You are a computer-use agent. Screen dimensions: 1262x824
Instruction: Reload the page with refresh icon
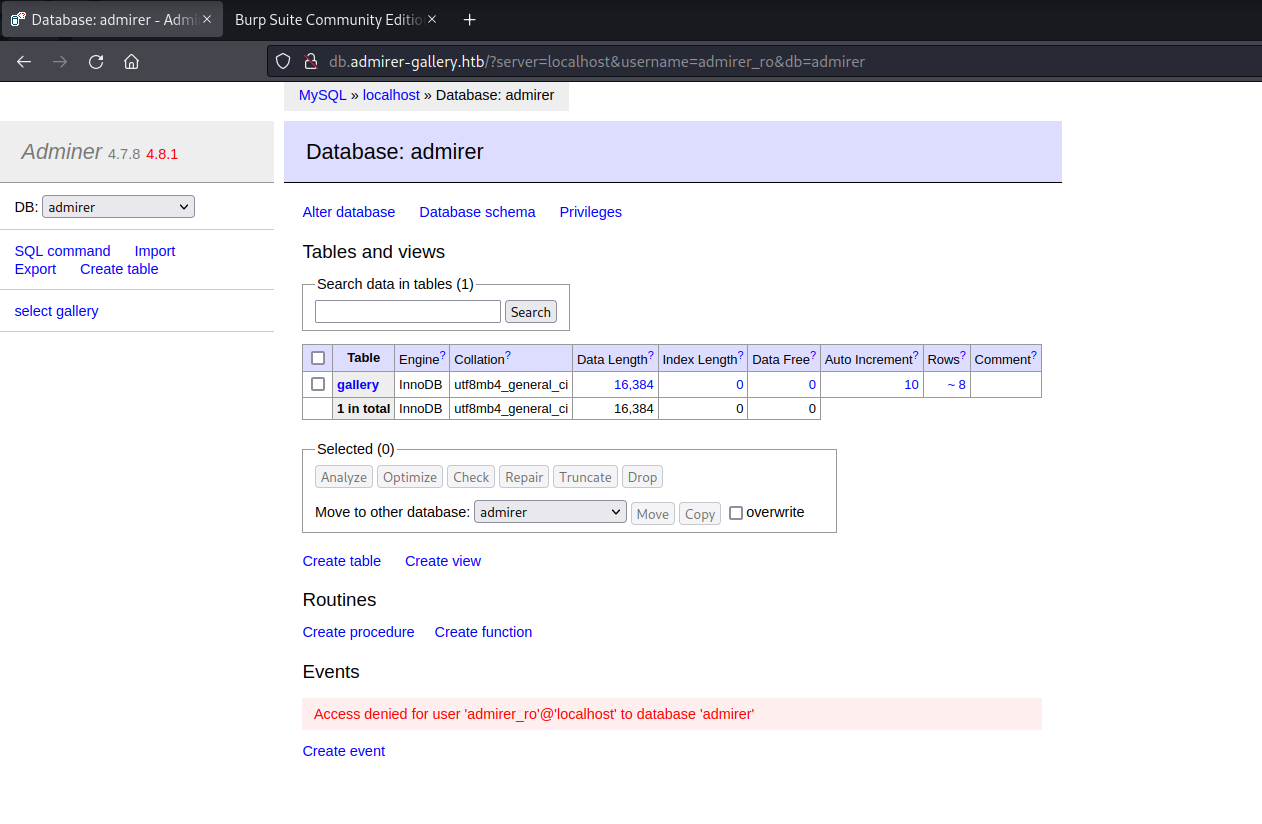tap(96, 61)
